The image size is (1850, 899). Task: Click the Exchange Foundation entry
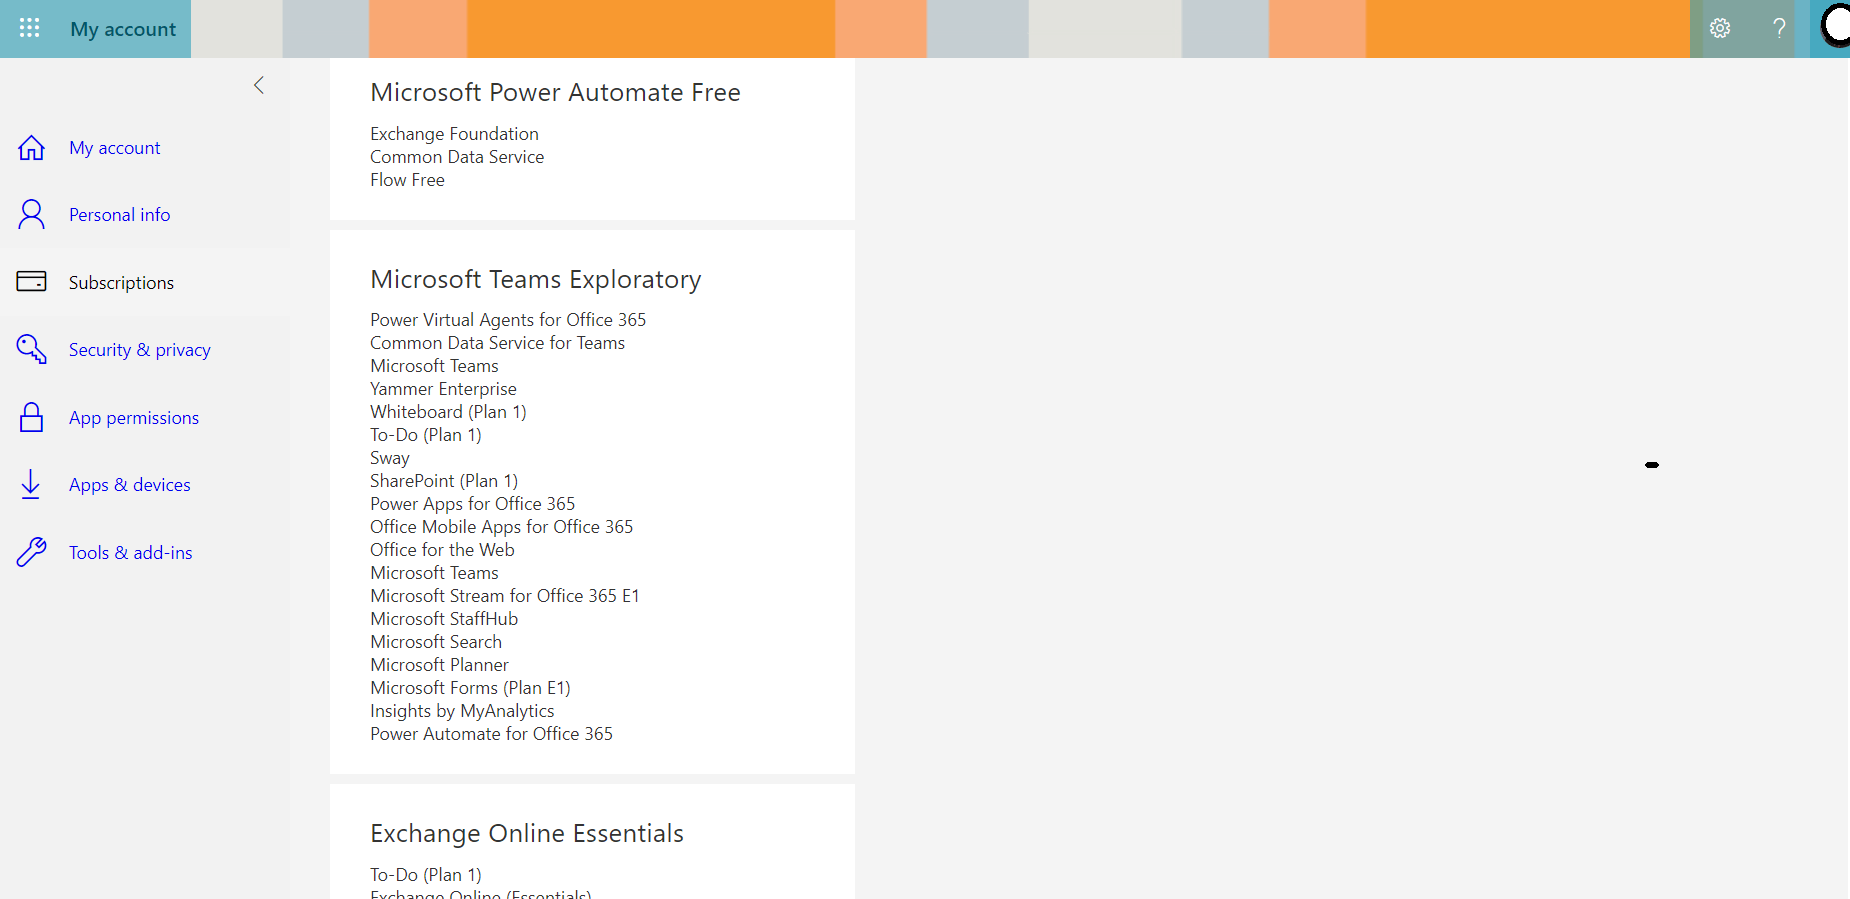454,134
